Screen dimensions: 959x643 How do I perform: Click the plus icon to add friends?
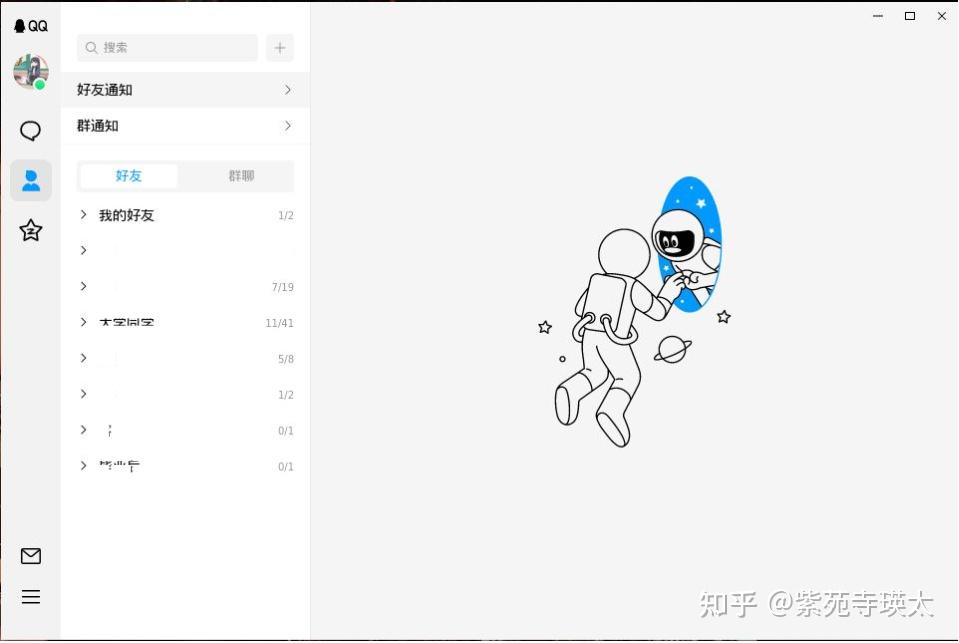pos(280,47)
